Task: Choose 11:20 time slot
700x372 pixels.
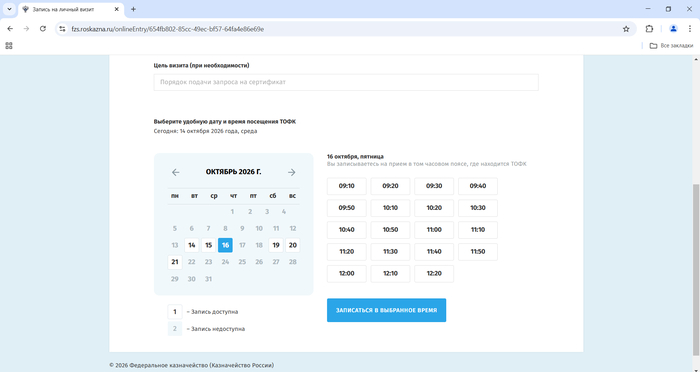Action: (x=346, y=252)
